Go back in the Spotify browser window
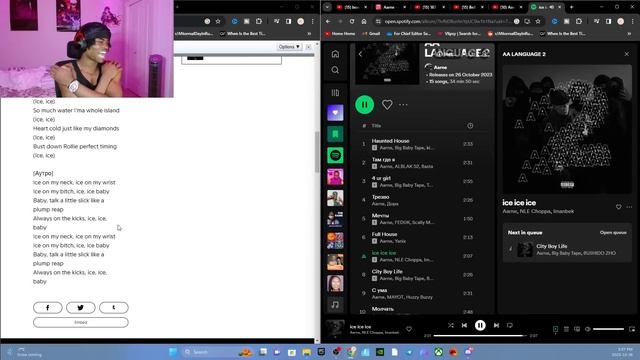 click(328, 21)
